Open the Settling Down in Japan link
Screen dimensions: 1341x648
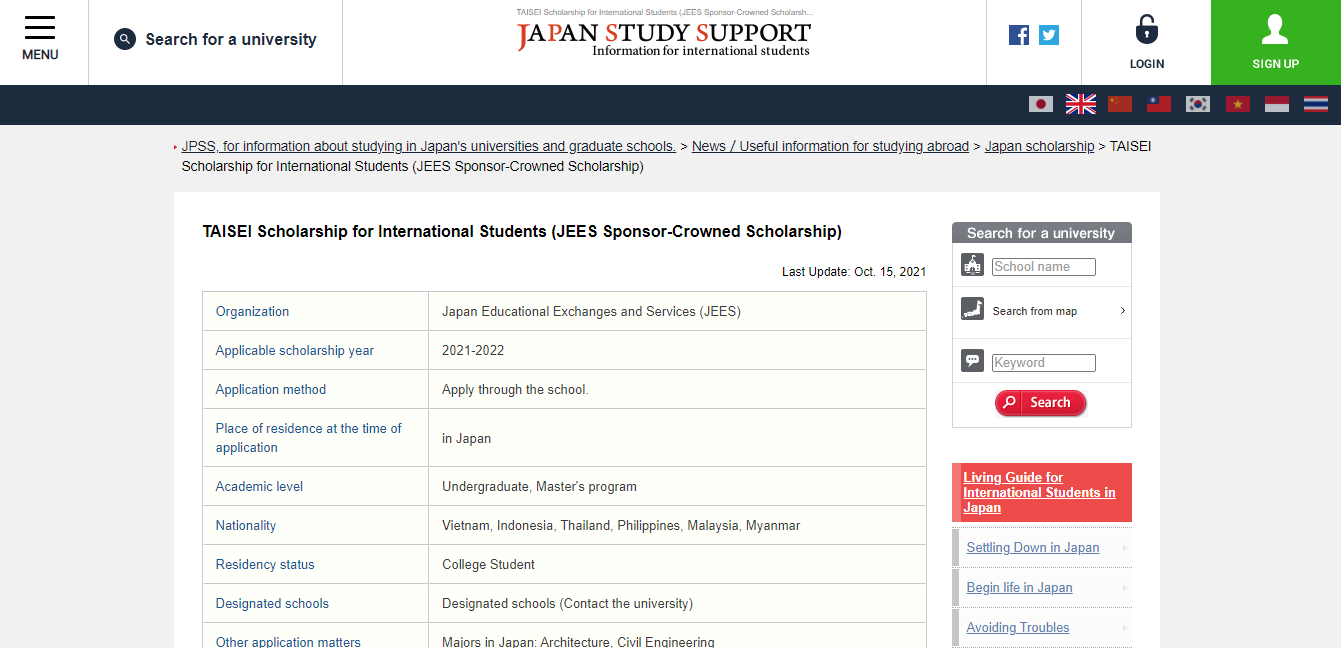tap(1032, 548)
